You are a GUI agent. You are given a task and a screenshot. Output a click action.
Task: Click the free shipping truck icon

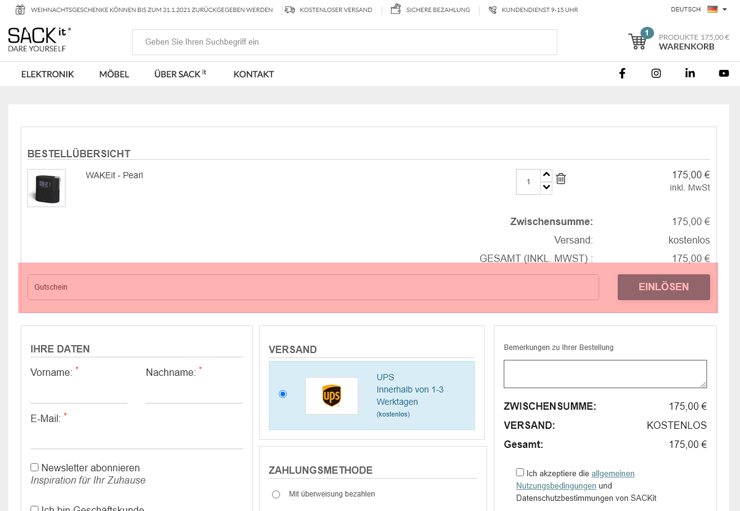tap(290, 9)
